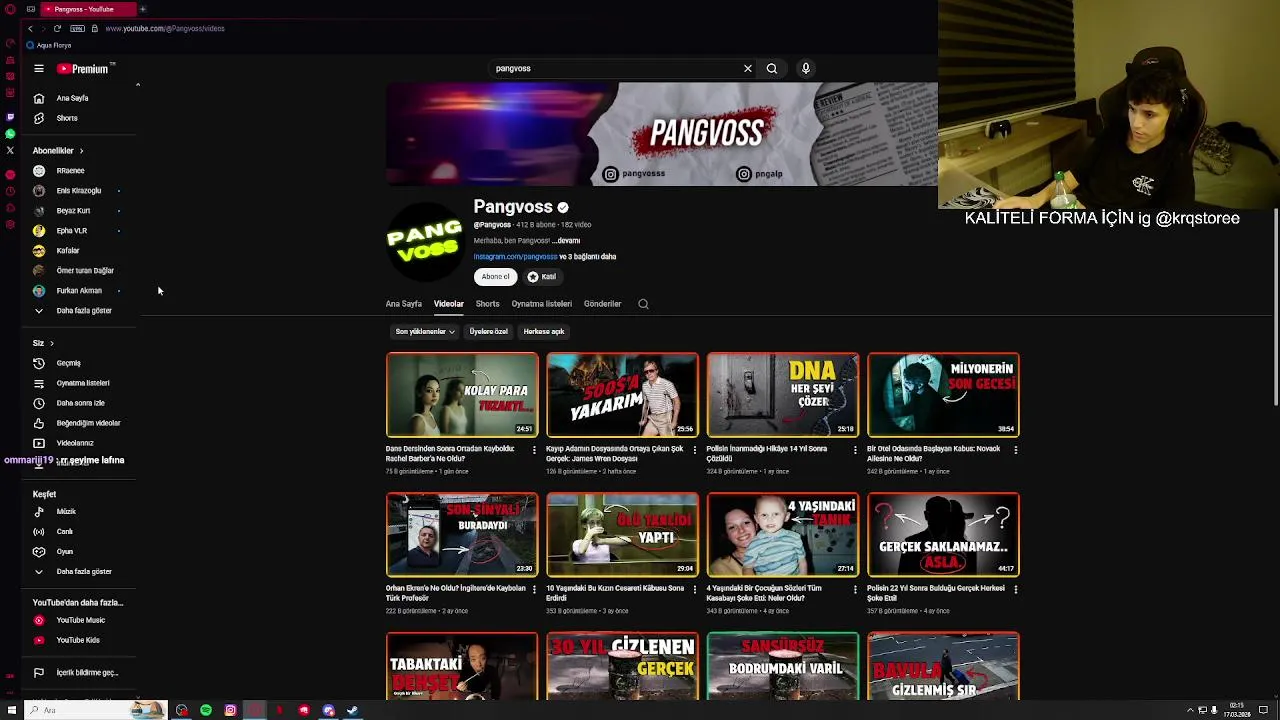Open X (Twitter) in Opera sidebar
The image size is (1280, 720).
click(10, 150)
